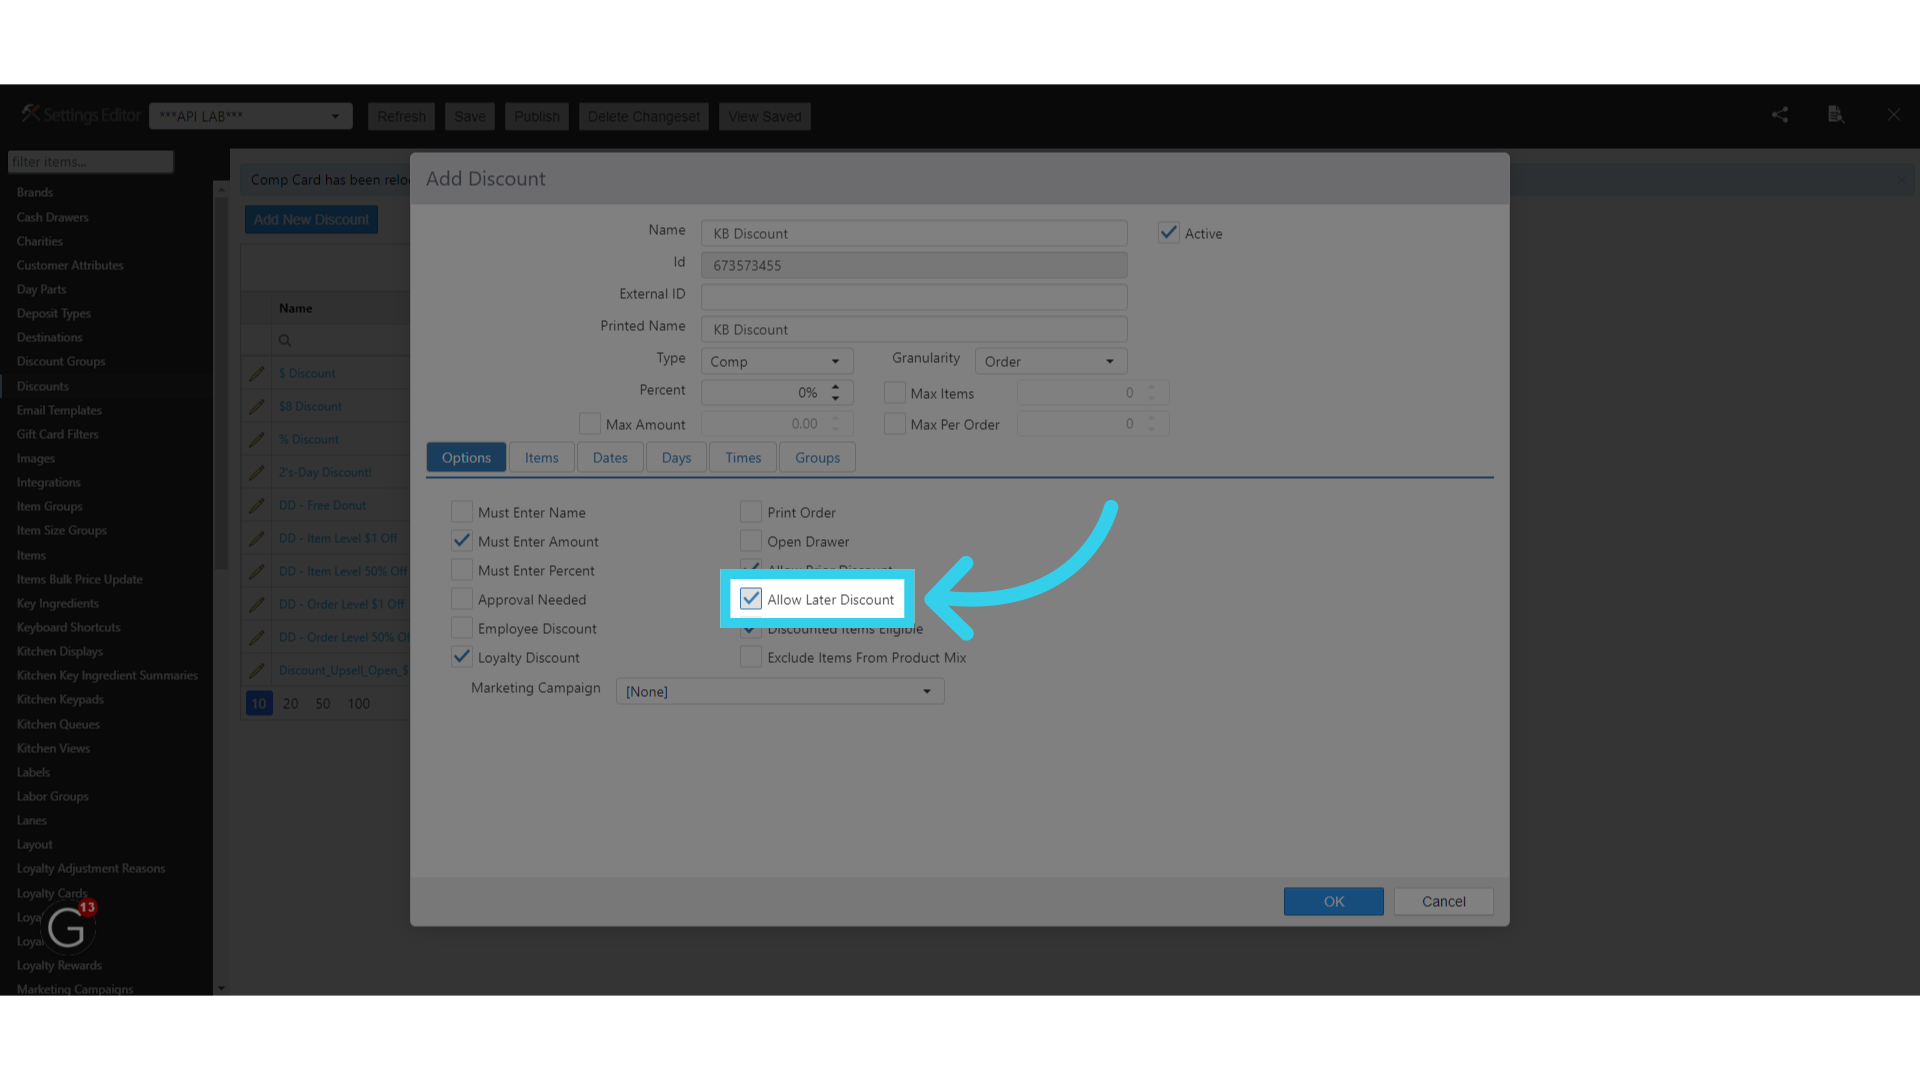Check the Must Enter Name option
This screenshot has height=1080, width=1920.
click(x=462, y=512)
